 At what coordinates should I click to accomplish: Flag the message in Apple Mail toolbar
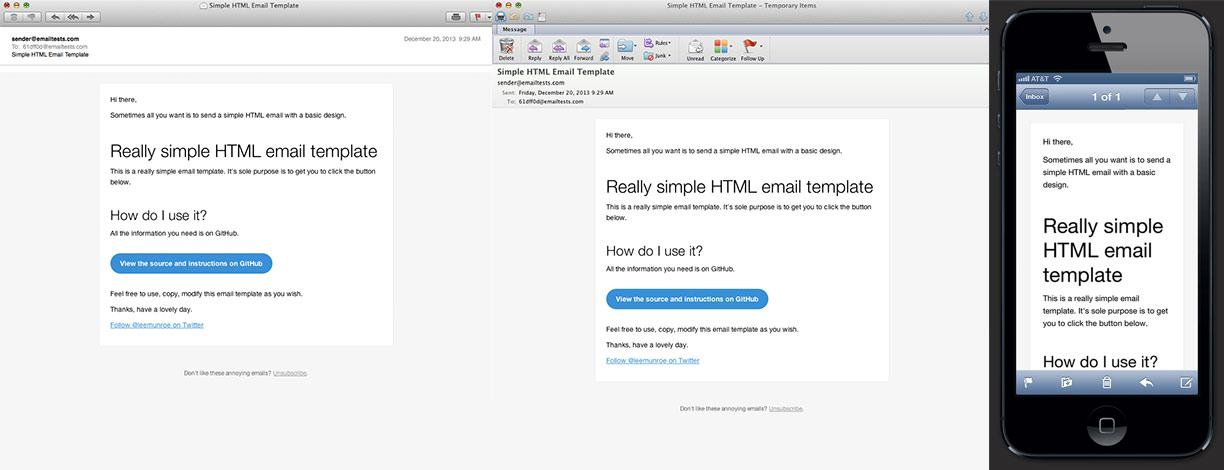pos(478,17)
